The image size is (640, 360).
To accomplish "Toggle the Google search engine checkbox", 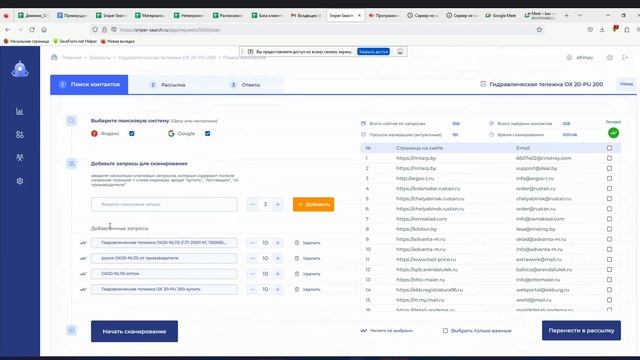I will pos(207,133).
